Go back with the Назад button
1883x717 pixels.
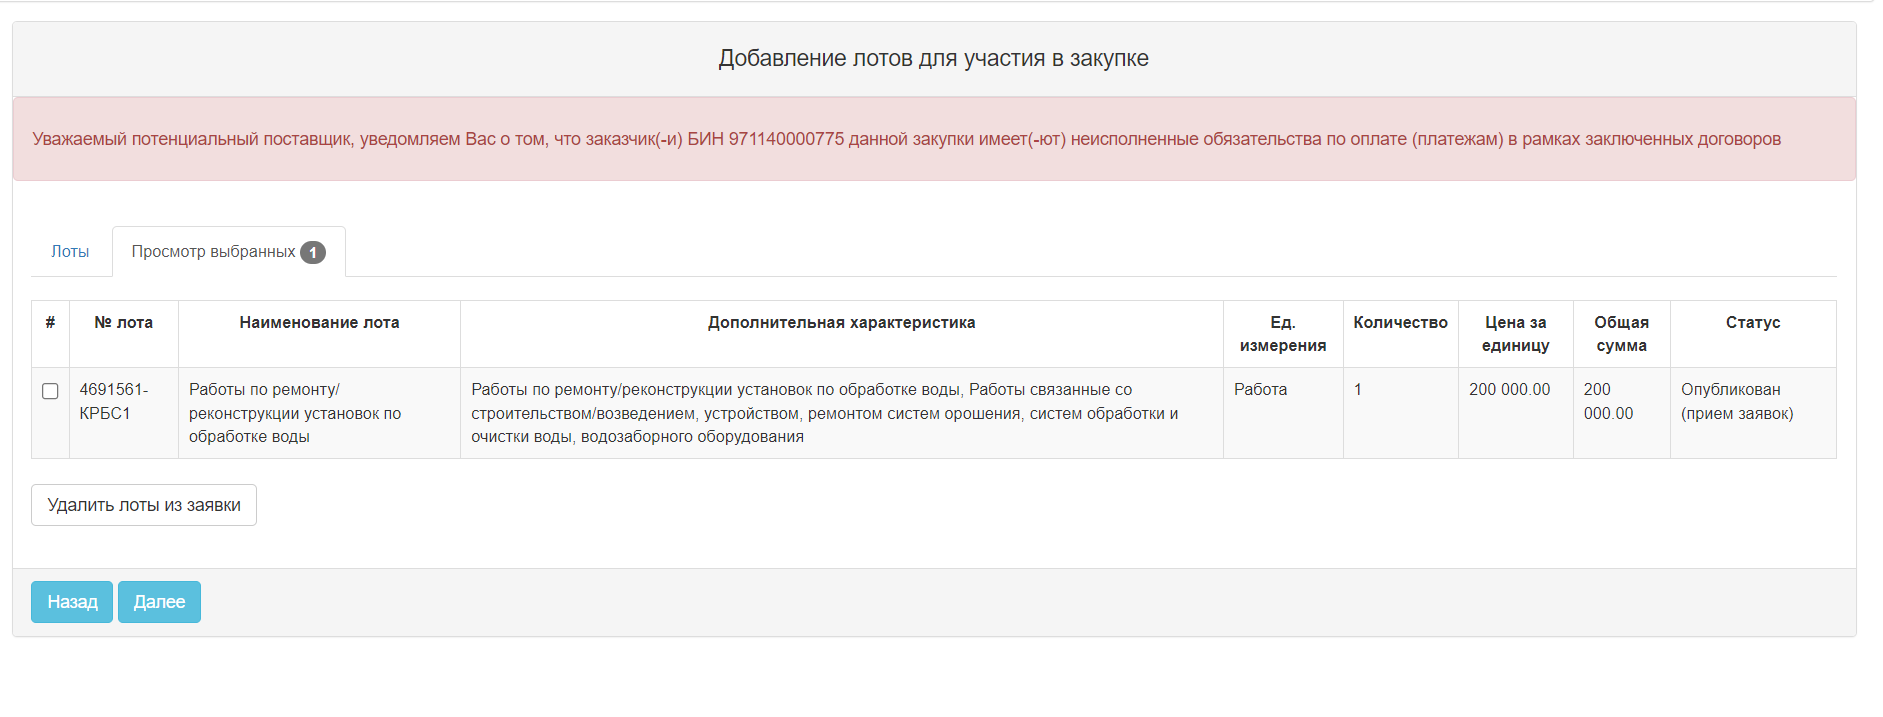(x=72, y=602)
